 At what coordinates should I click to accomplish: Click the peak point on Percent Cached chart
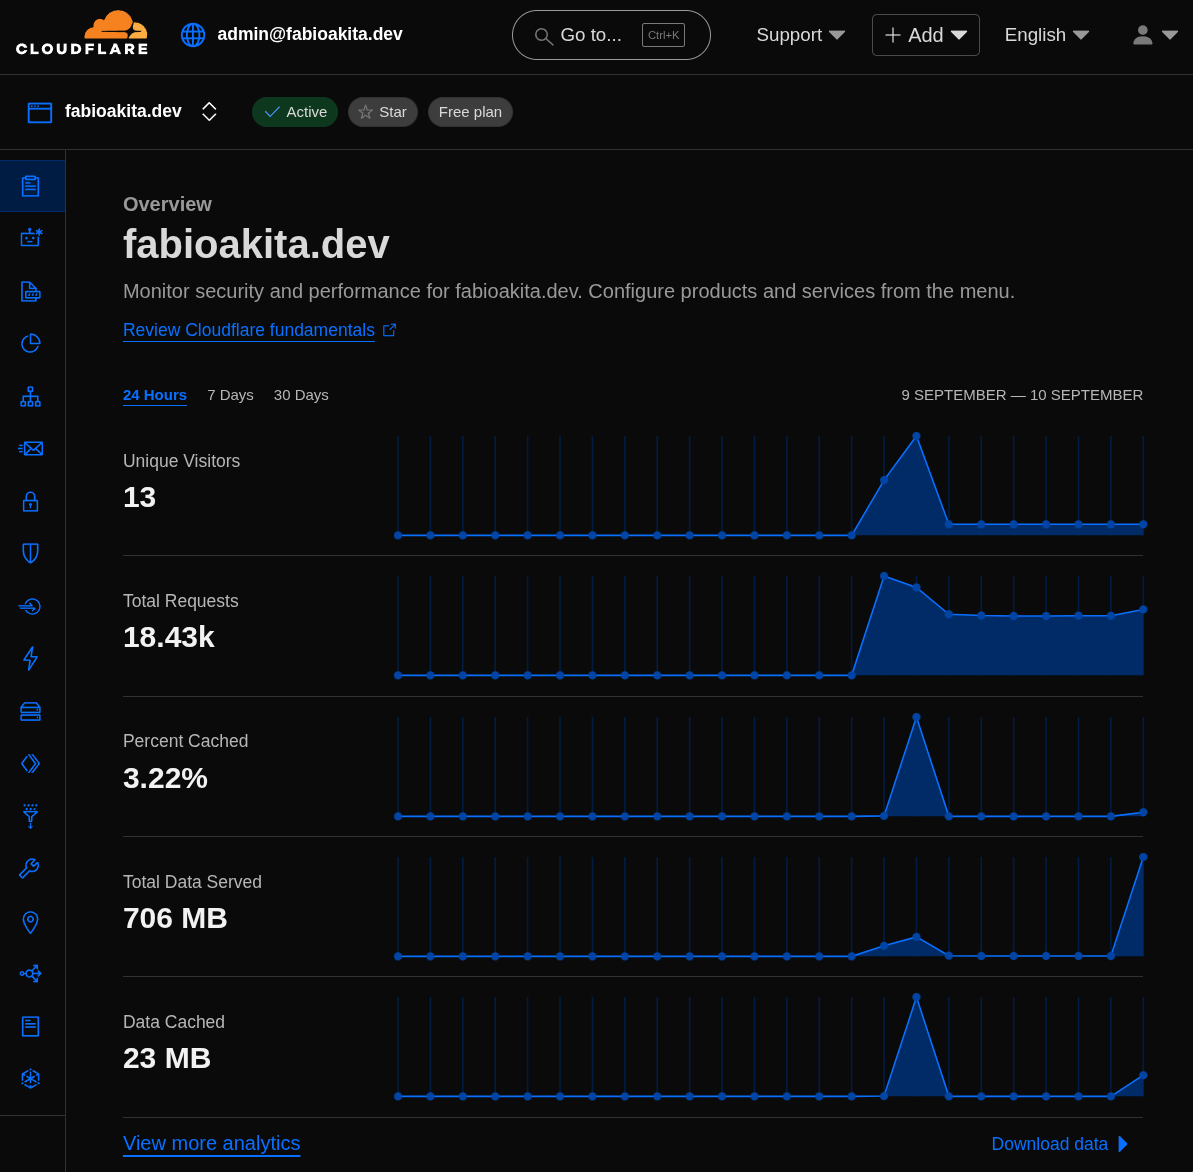916,717
